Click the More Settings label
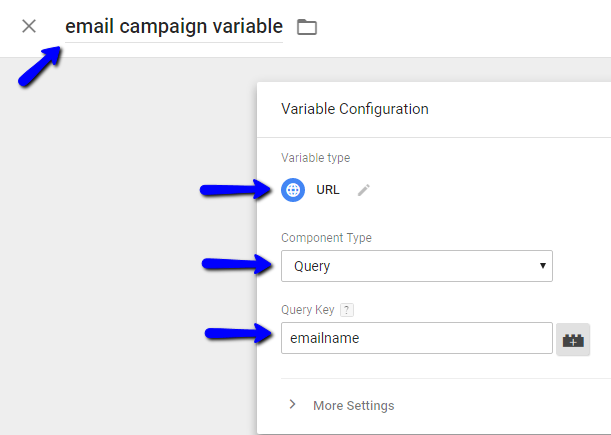This screenshot has height=435, width=611. point(353,405)
